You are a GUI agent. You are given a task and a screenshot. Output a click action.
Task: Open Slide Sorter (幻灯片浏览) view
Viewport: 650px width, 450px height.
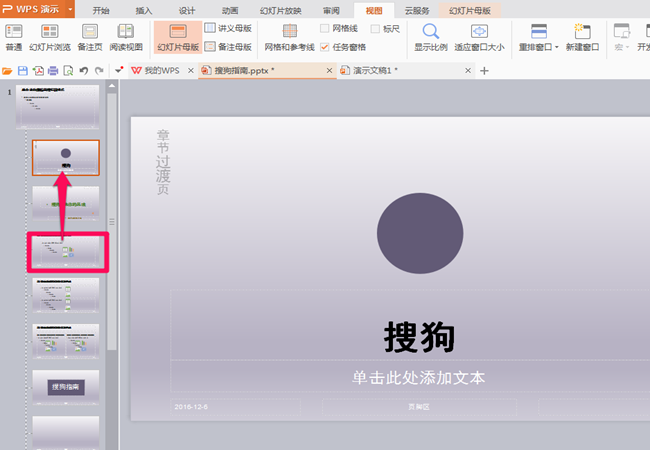50,37
